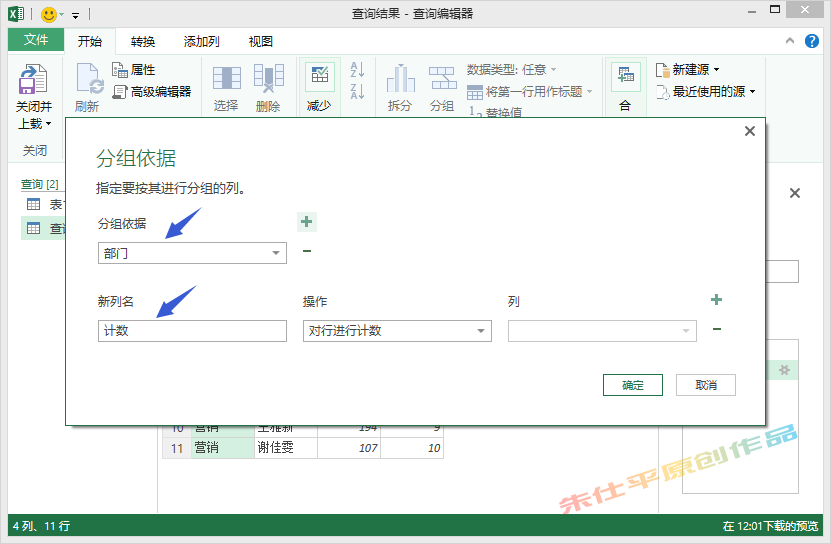Open the 文件 tab

coord(36,40)
